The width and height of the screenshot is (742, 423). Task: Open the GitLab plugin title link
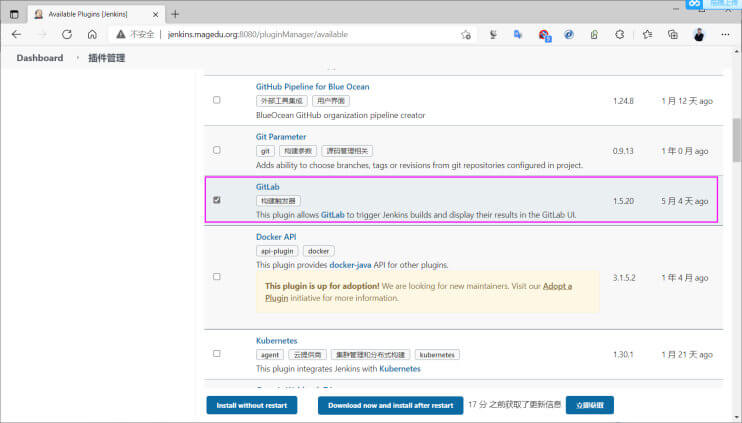click(x=267, y=187)
